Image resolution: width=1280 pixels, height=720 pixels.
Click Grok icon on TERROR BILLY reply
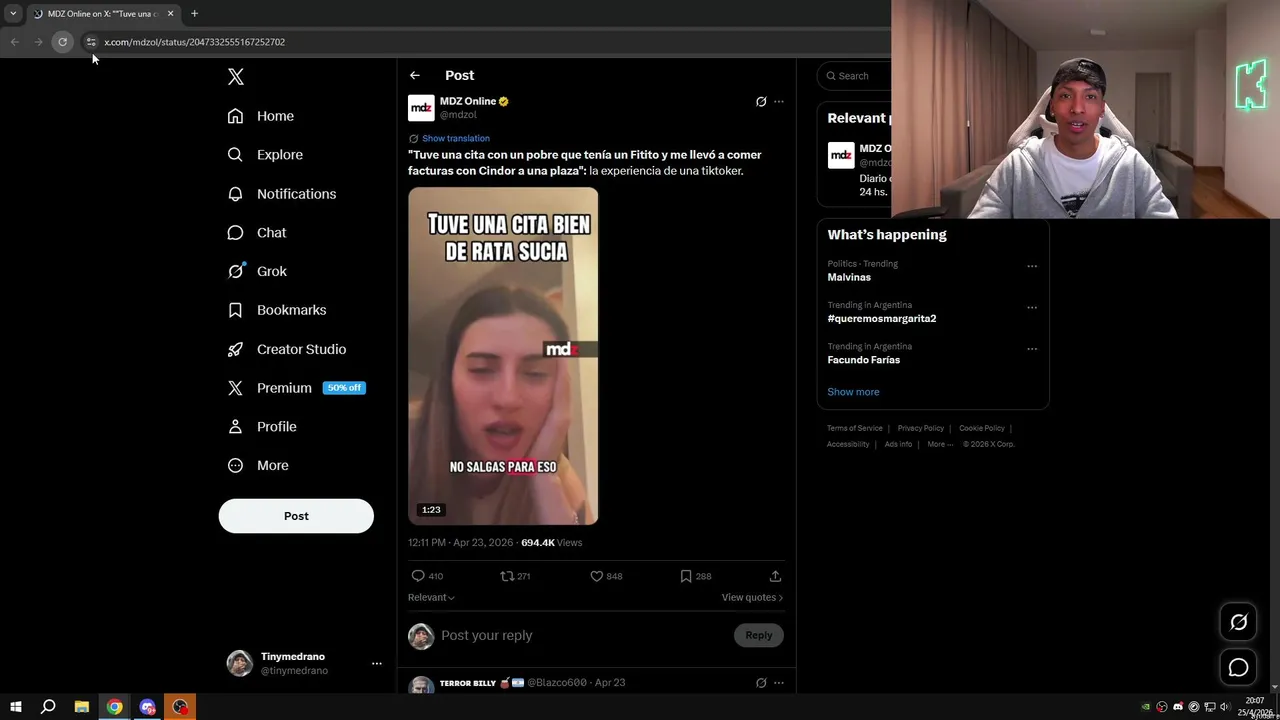pos(761,683)
